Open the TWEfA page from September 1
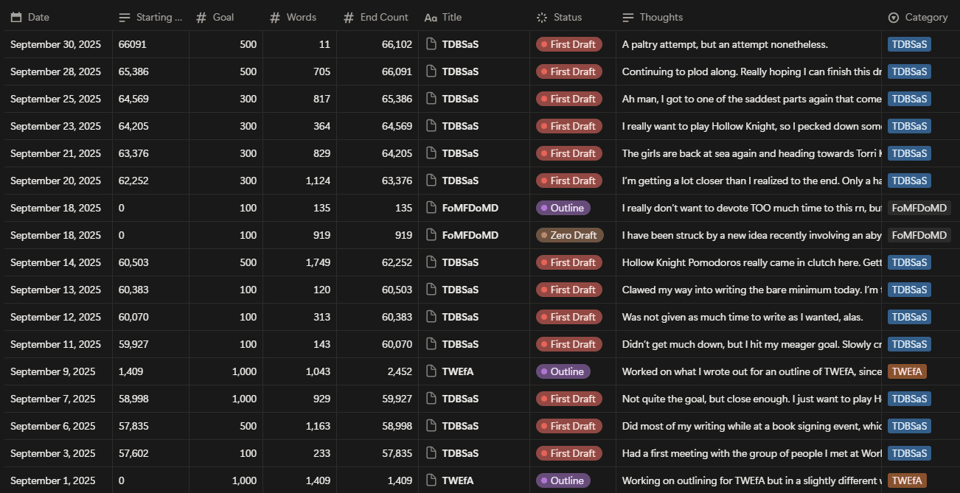The width and height of the screenshot is (960, 493). (457, 480)
